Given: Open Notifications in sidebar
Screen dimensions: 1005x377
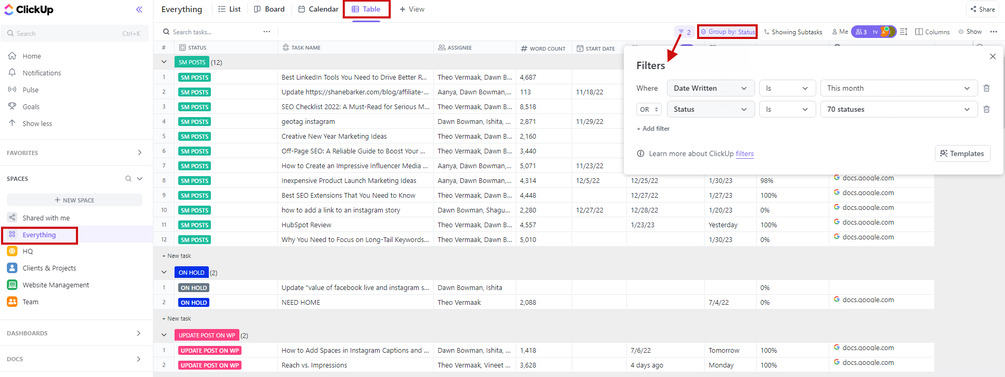Looking at the screenshot, I should pos(42,73).
